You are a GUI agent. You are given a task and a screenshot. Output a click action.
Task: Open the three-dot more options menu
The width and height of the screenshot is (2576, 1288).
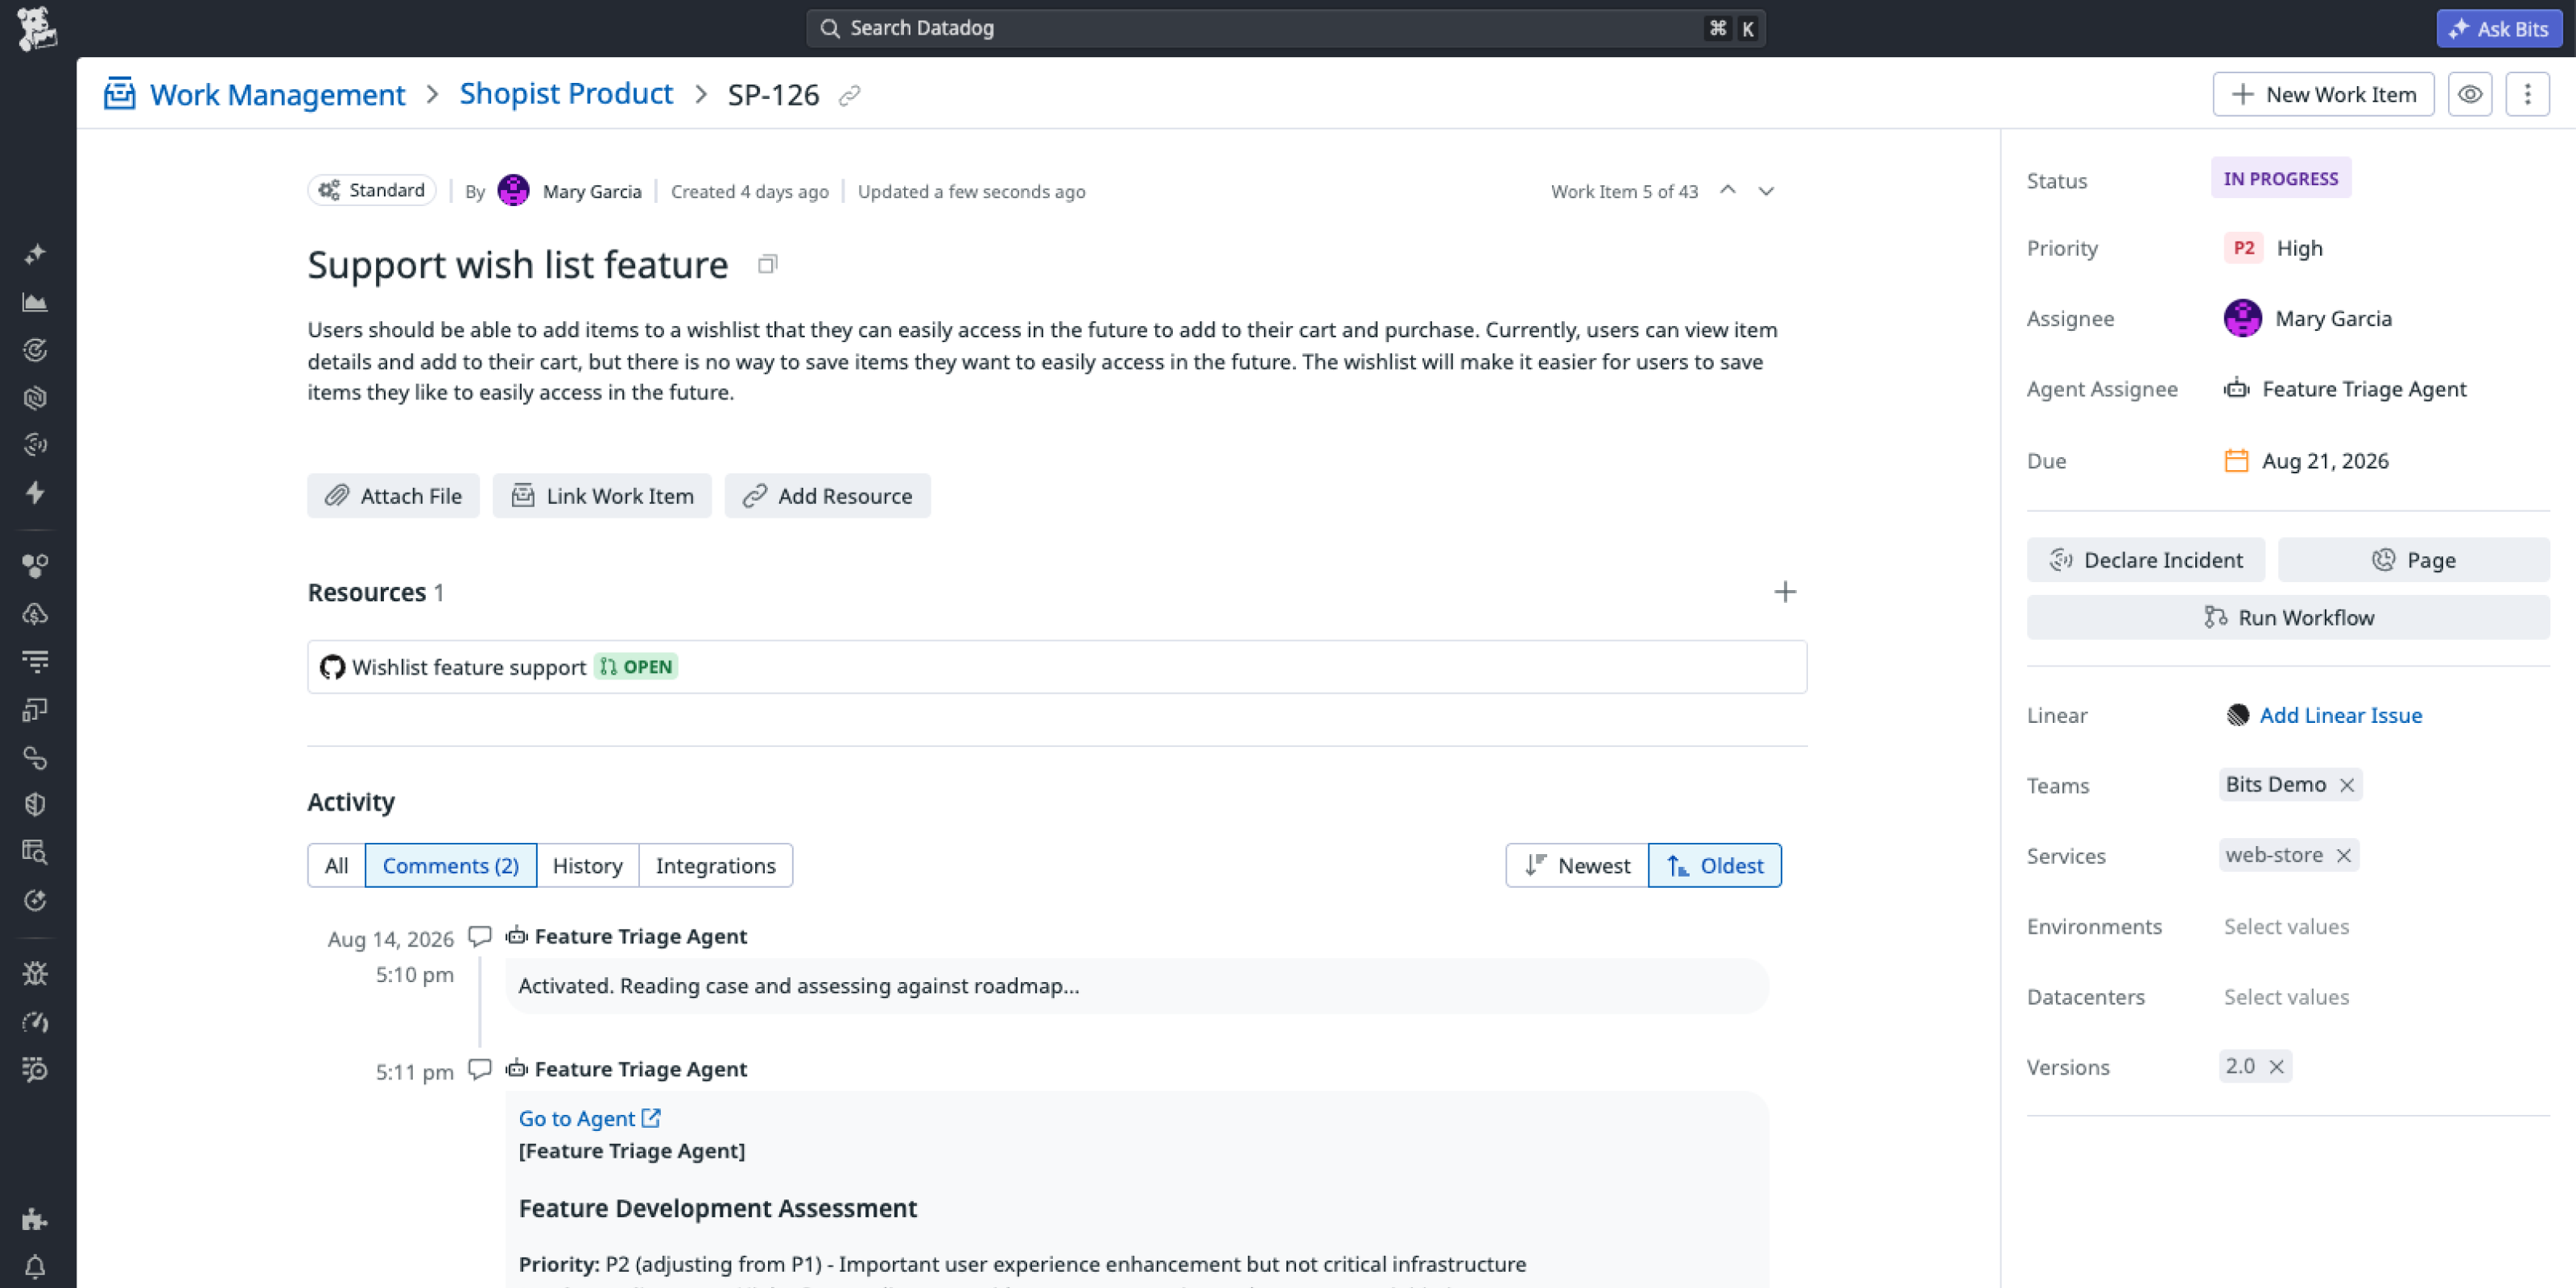(x=2527, y=94)
